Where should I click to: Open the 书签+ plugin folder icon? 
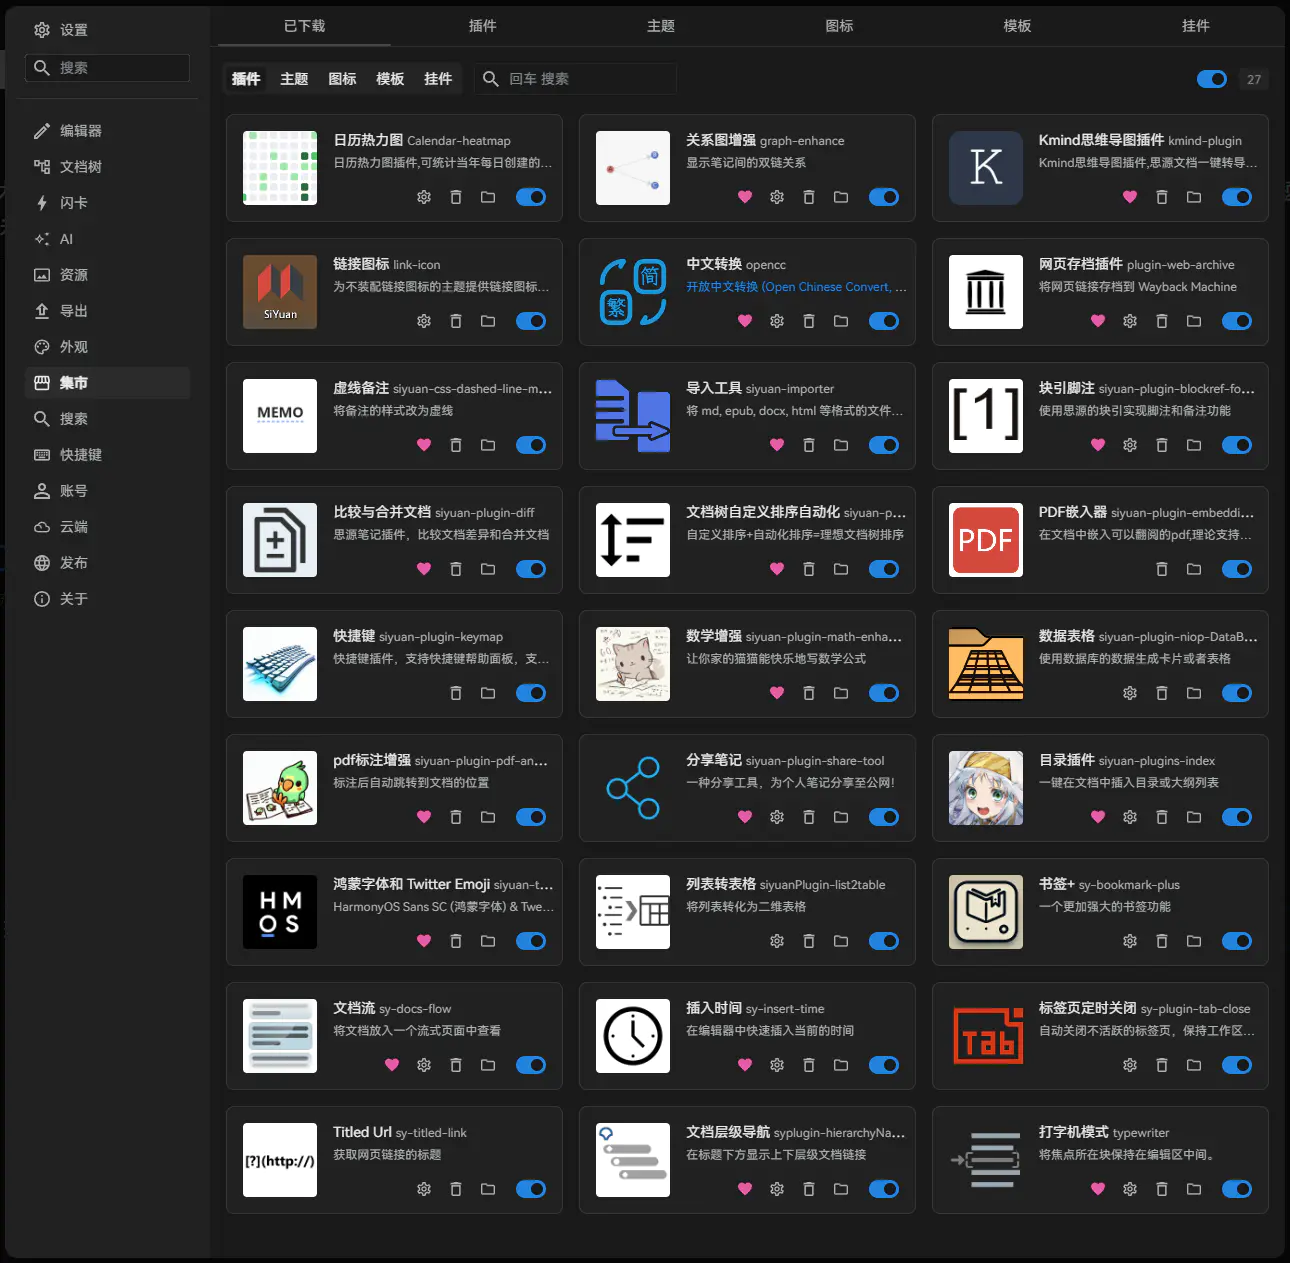coord(1194,941)
